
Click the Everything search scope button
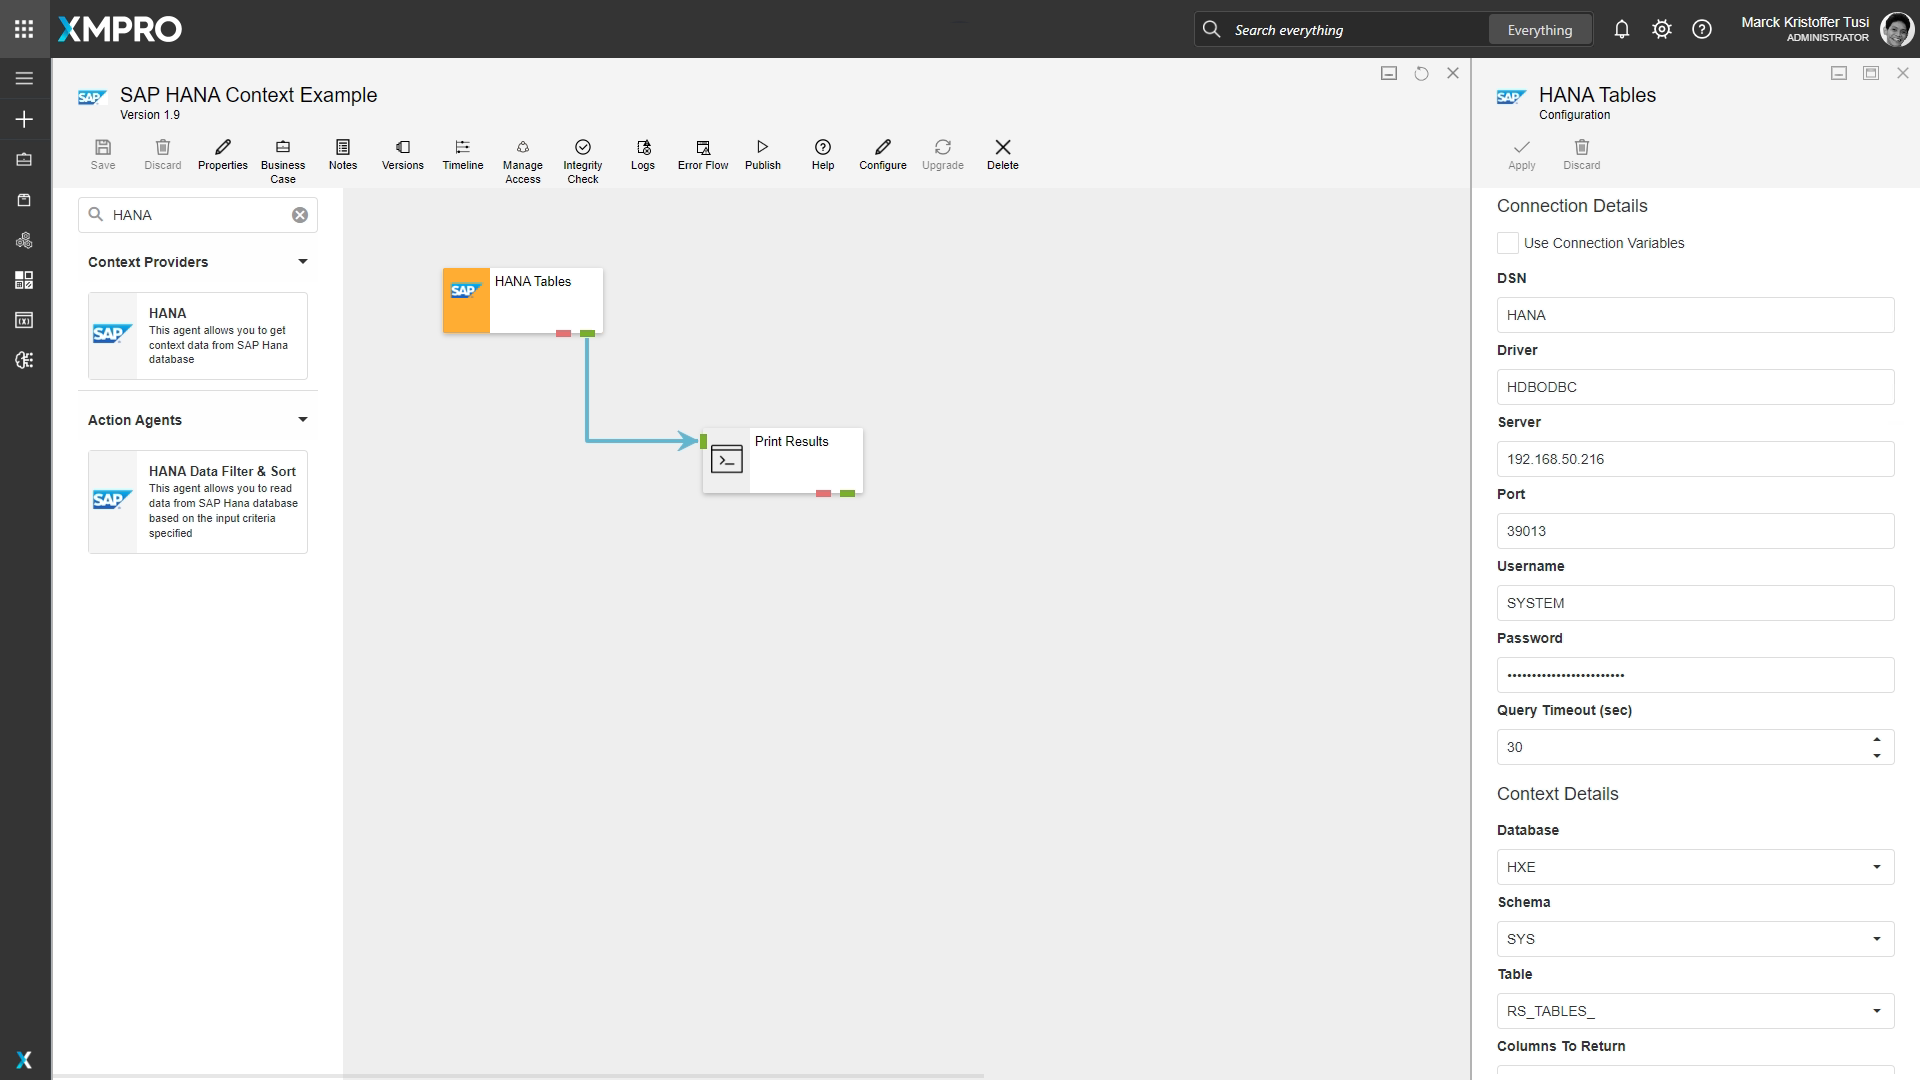point(1539,30)
